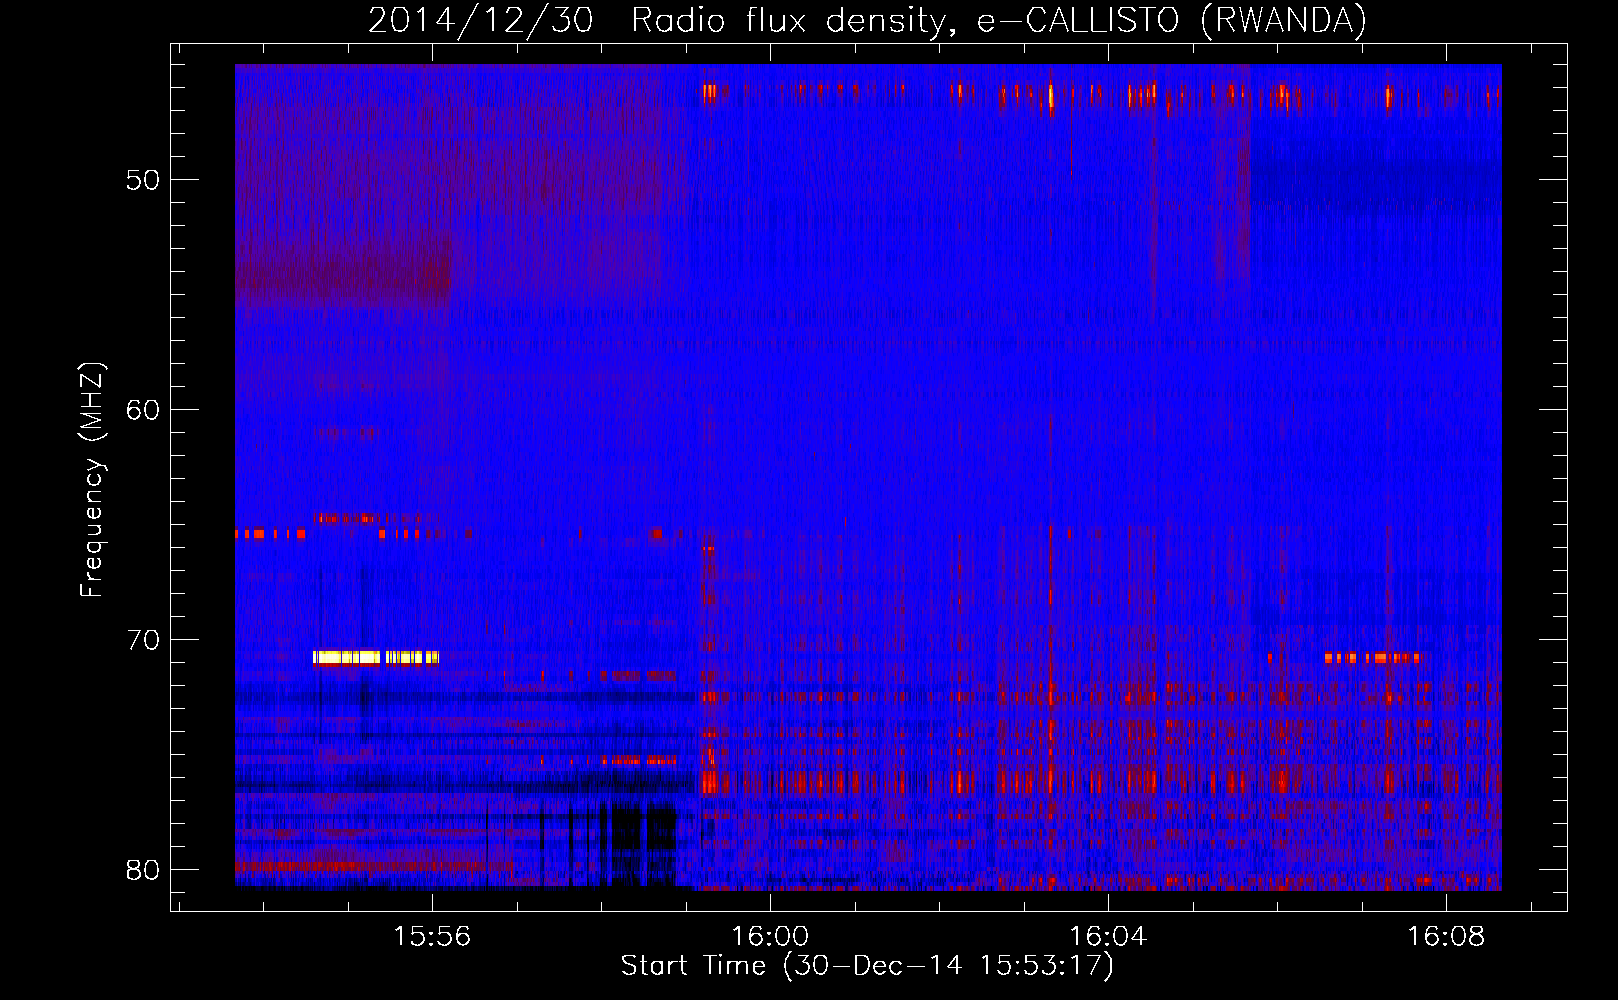Click the bright white-yellow burst near 71 MHz
Screen dimensions: 1618x1000
click(x=376, y=658)
